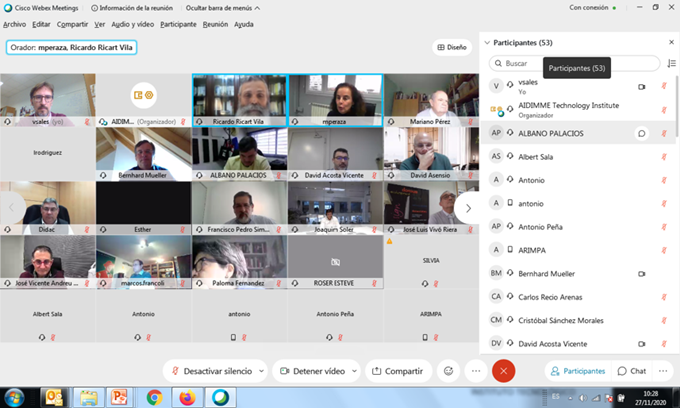Viewport: 680px width, 408px height.
Task: Open the Audio y vídeo menu
Action: (131, 24)
